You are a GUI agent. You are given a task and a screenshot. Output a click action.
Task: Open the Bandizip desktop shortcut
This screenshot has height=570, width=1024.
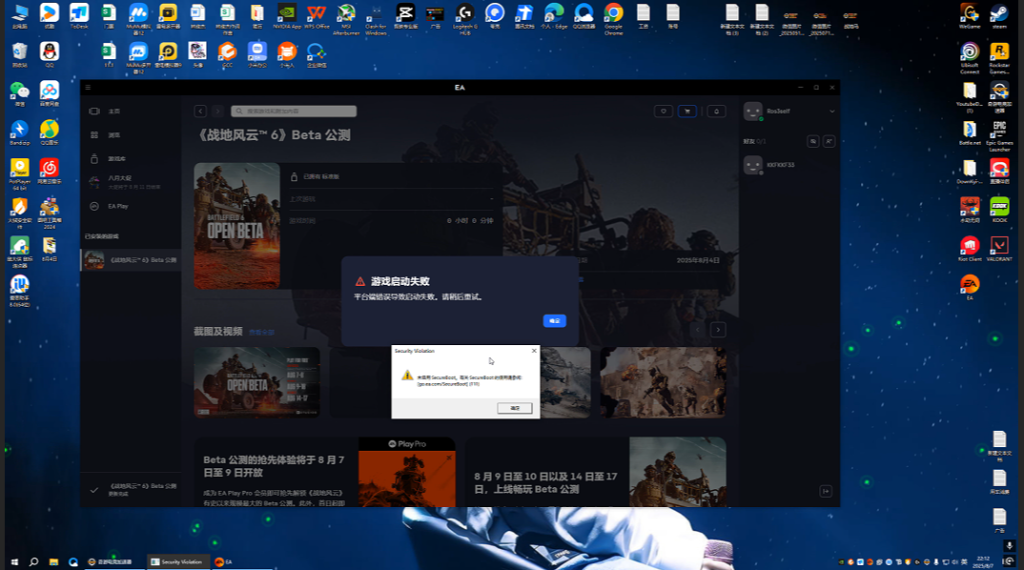20,133
